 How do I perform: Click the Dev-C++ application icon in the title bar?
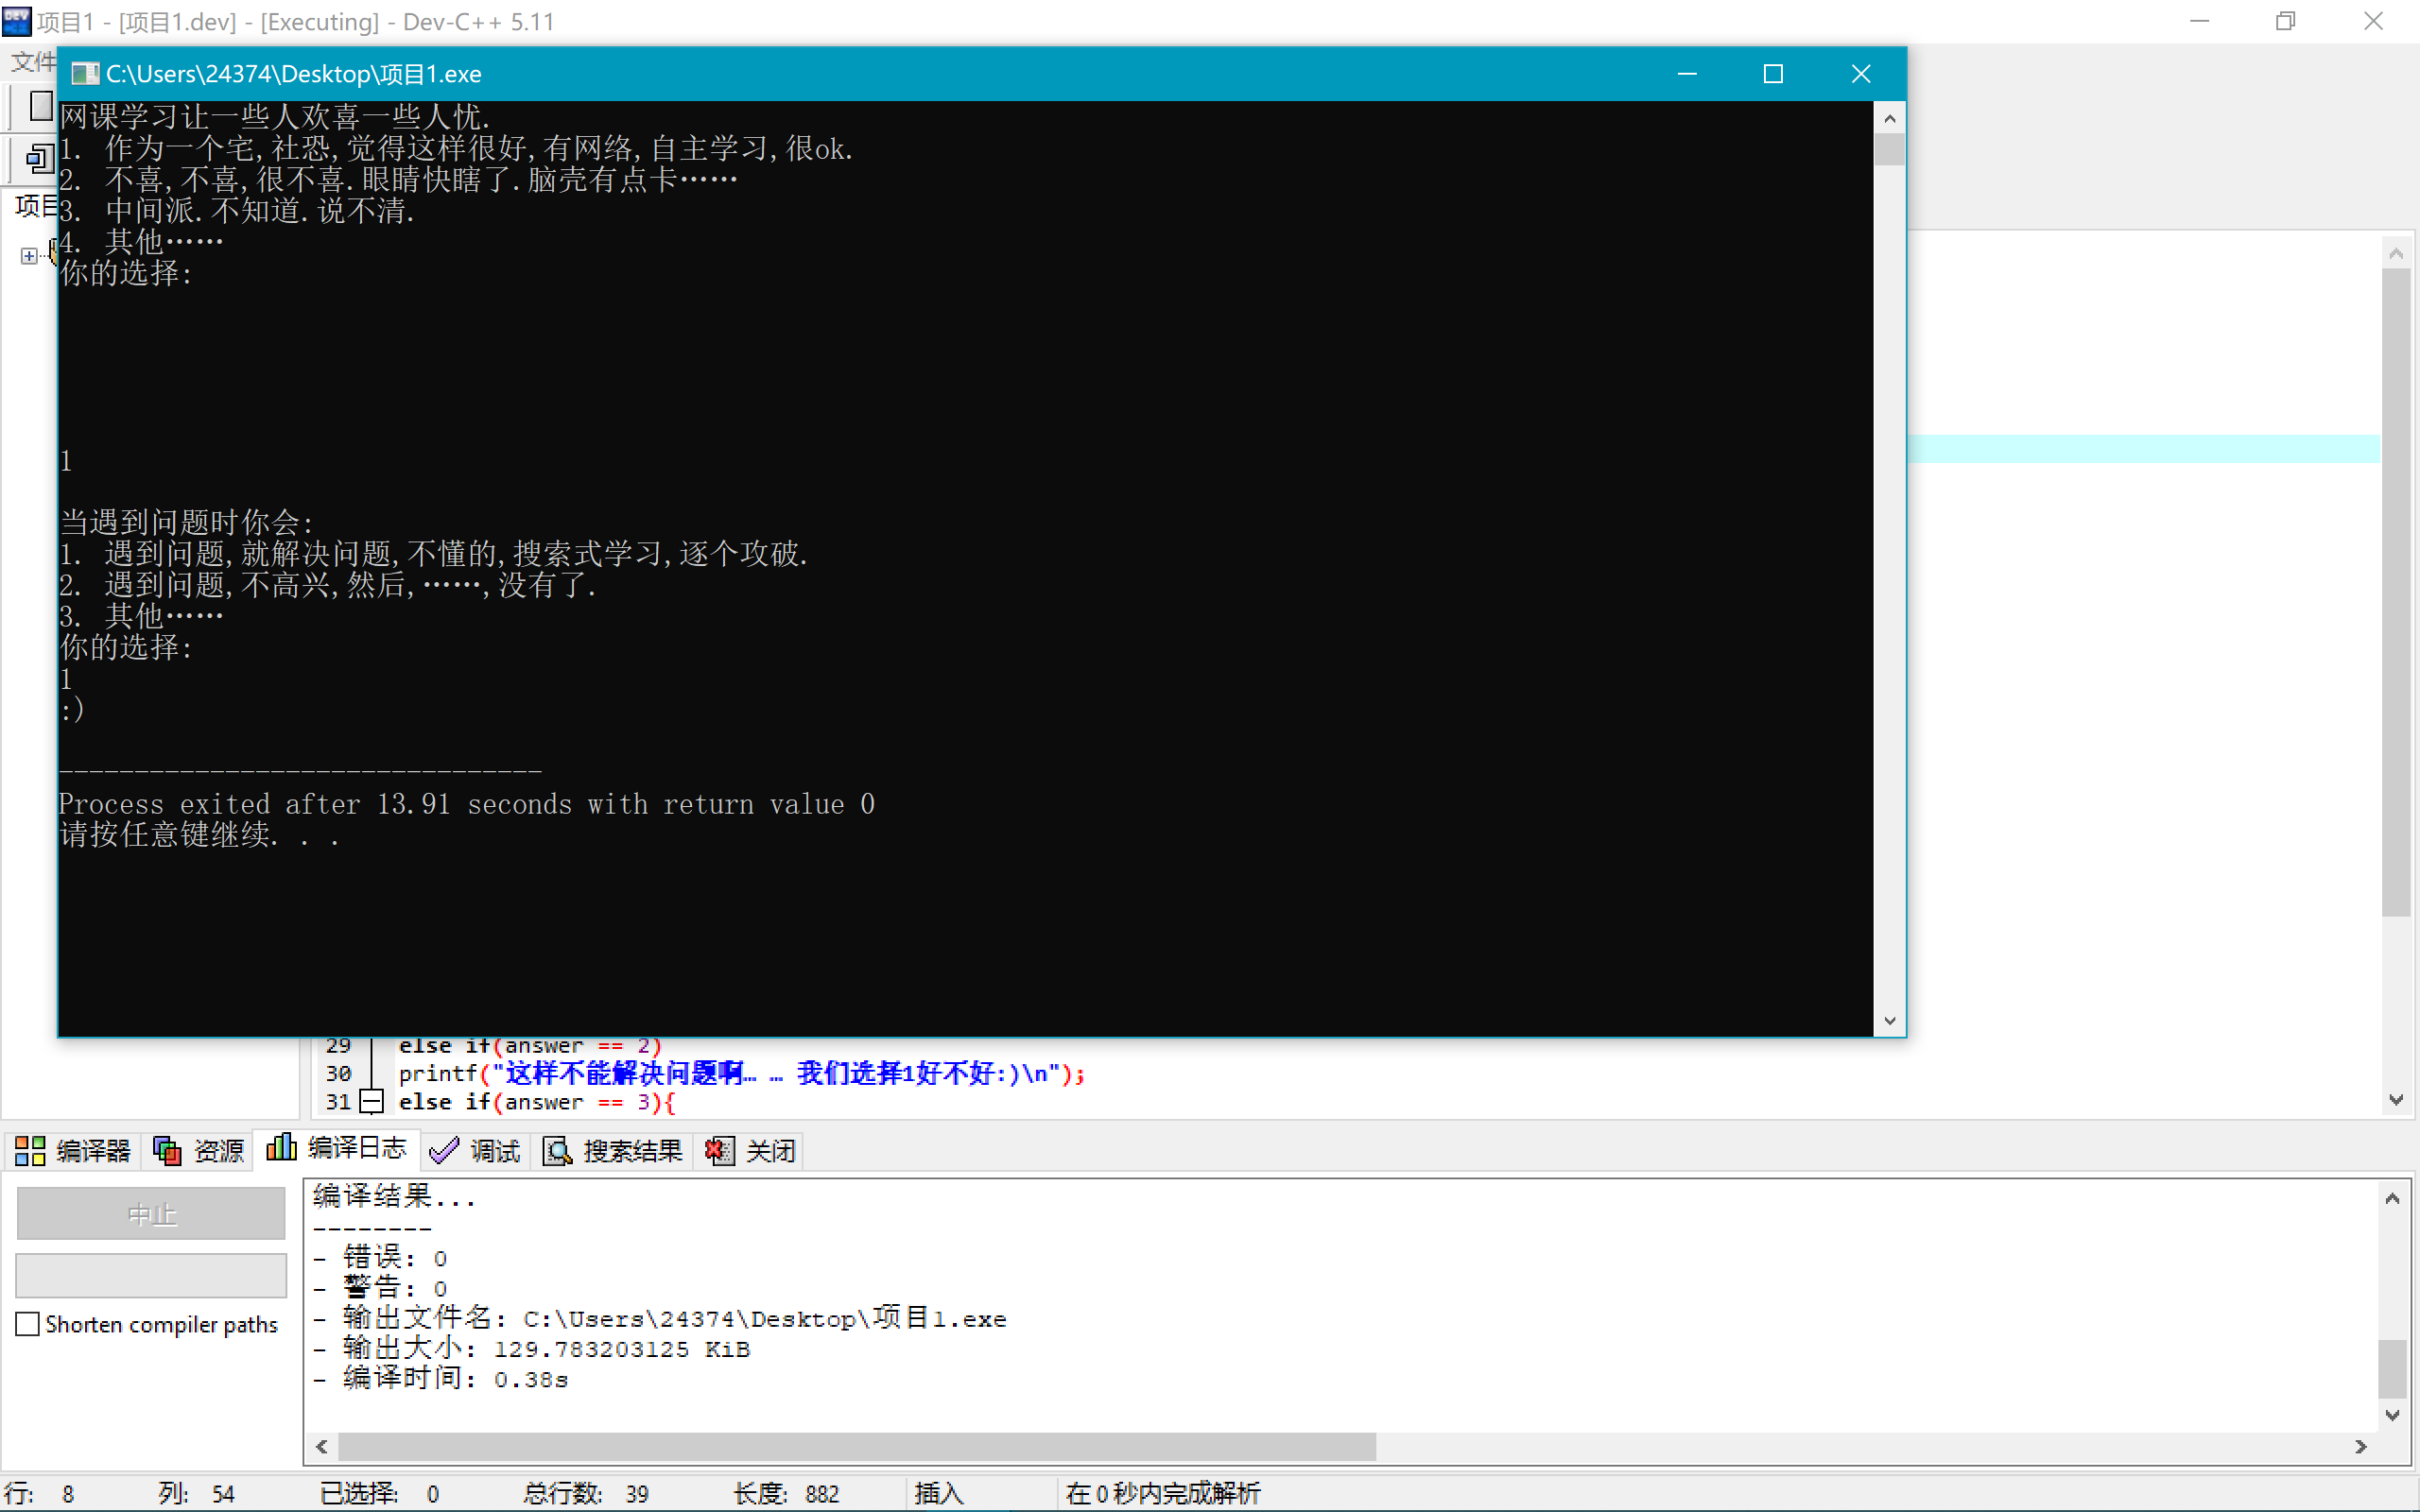click(x=17, y=21)
